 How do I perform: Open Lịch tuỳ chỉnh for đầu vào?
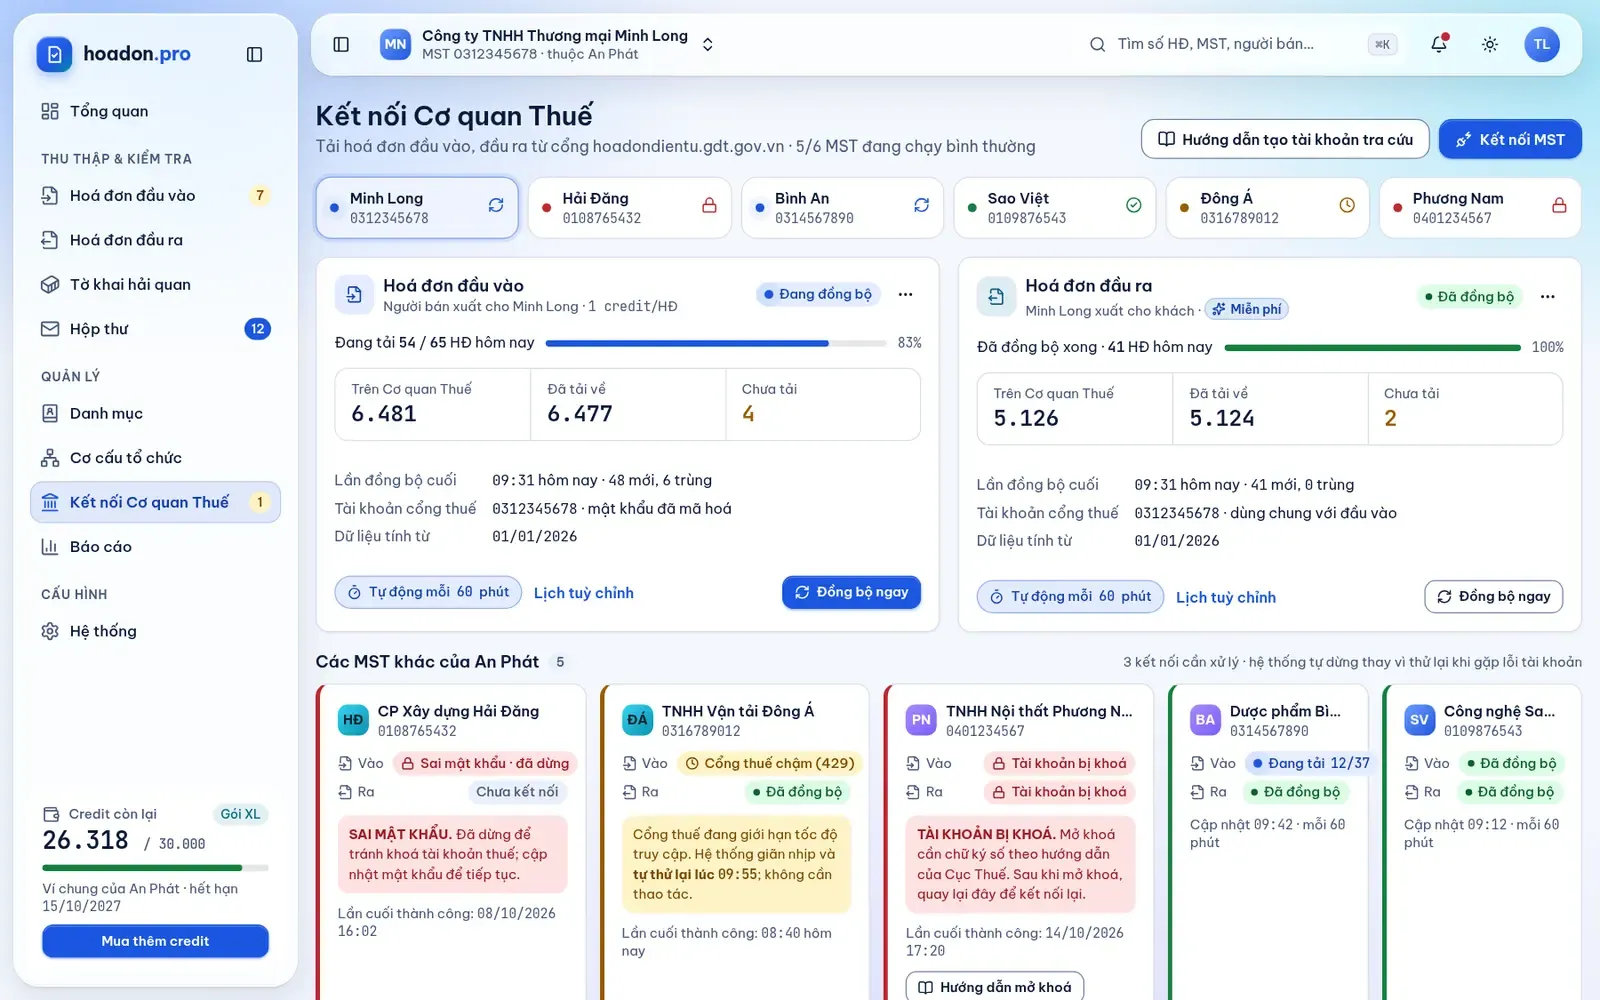[584, 593]
